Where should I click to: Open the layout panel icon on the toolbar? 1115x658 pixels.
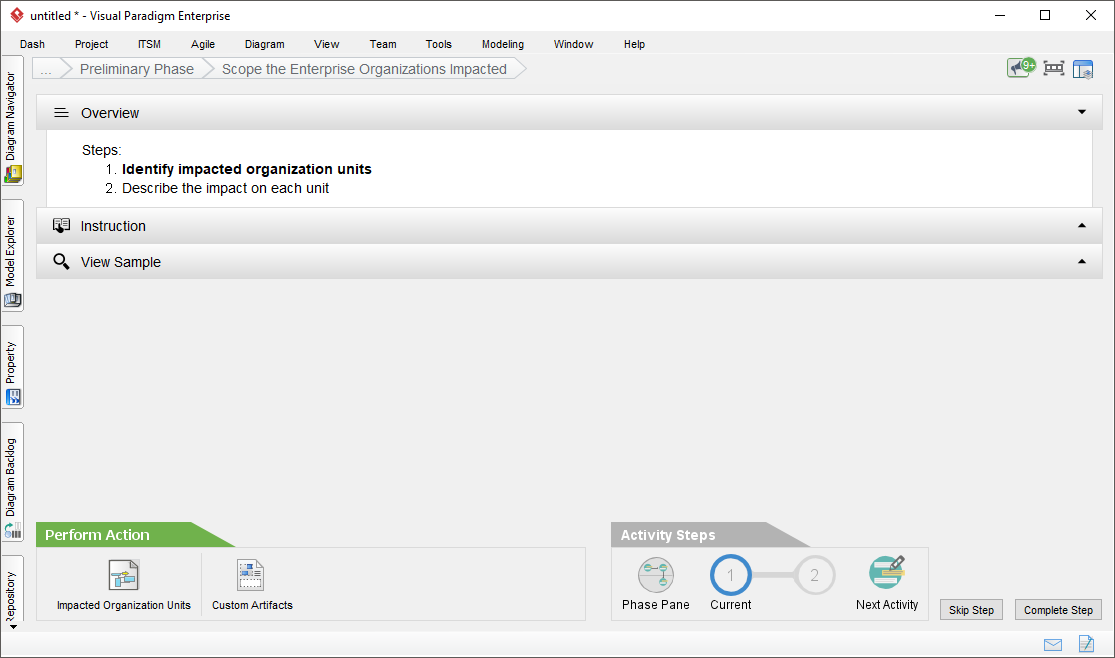1082,68
